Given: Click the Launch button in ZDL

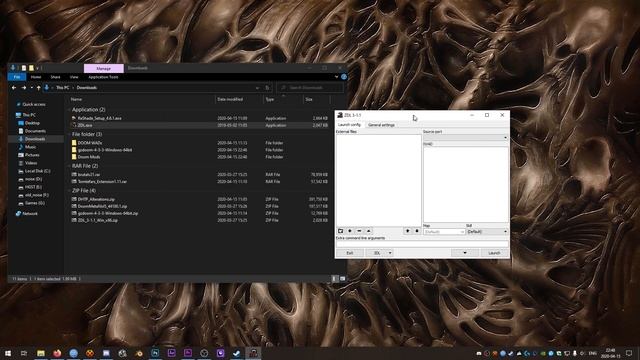Looking at the screenshot, I should click(x=494, y=253).
